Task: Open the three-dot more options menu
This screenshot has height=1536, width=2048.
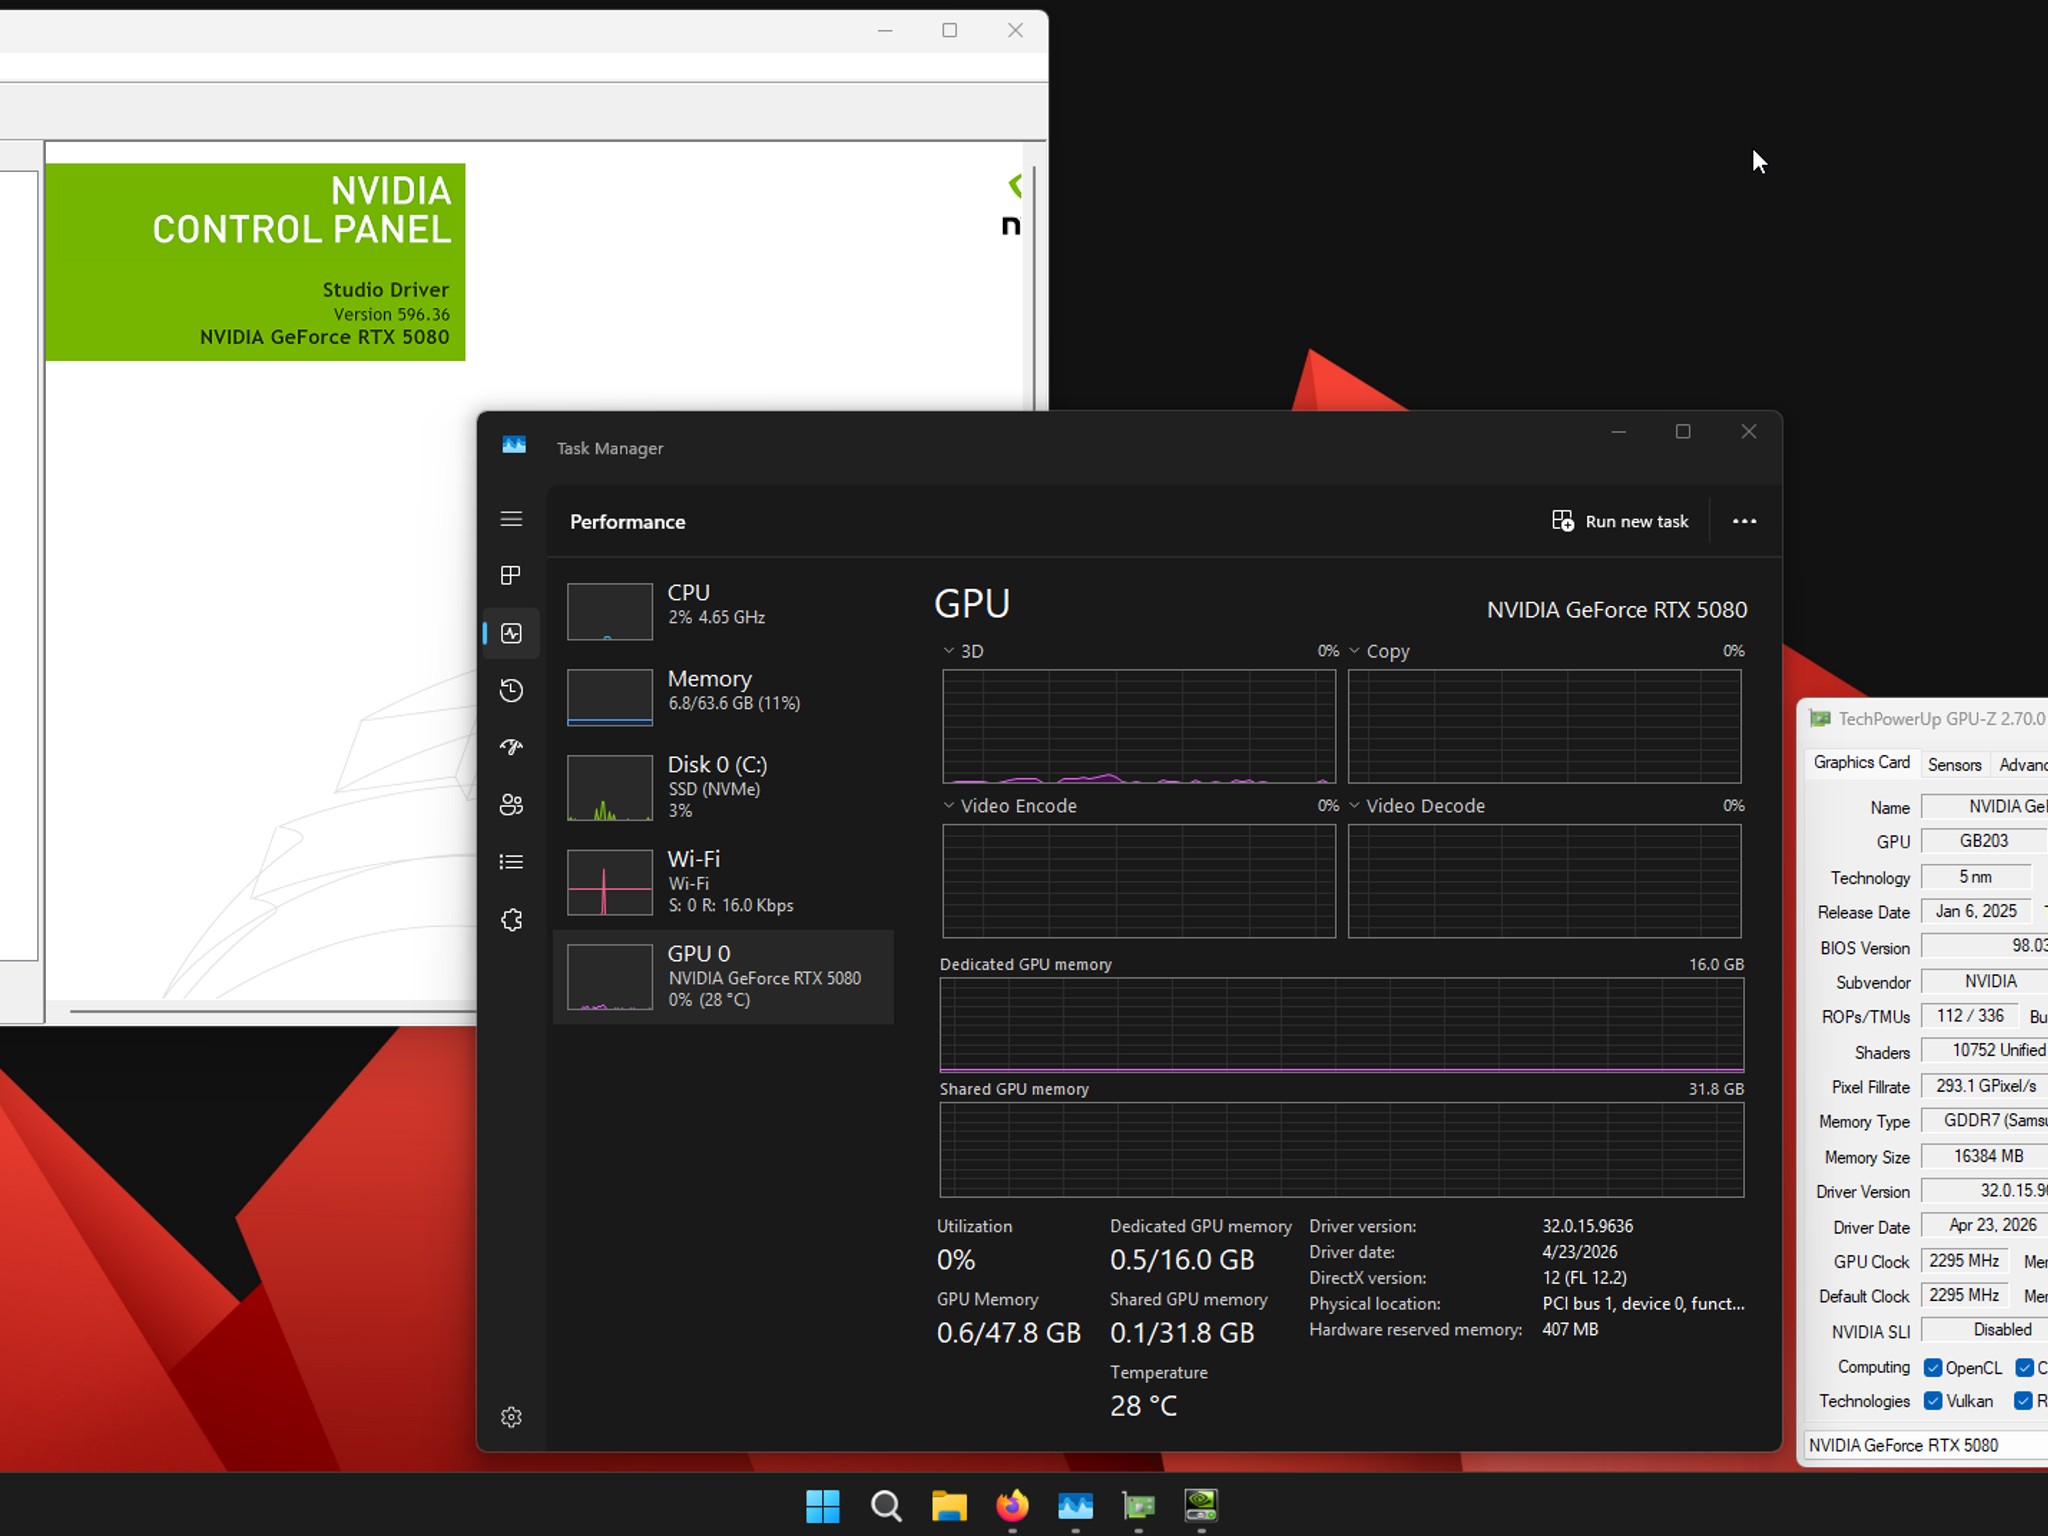Action: pos(1744,521)
